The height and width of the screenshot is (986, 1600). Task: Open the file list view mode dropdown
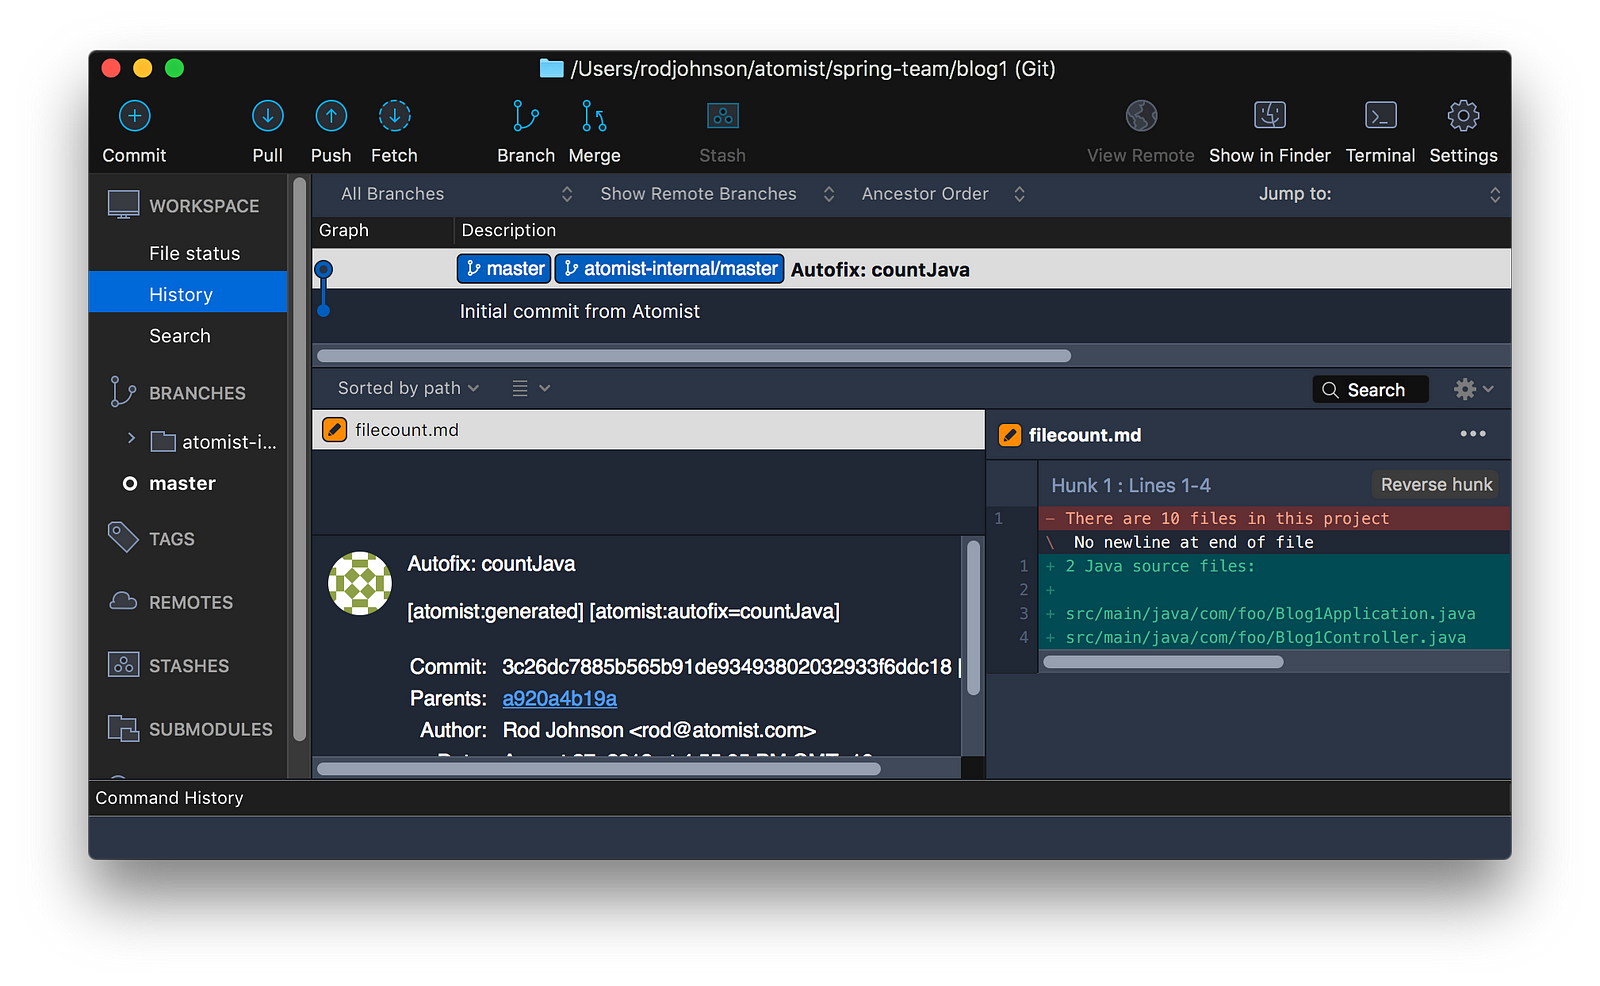(x=531, y=388)
